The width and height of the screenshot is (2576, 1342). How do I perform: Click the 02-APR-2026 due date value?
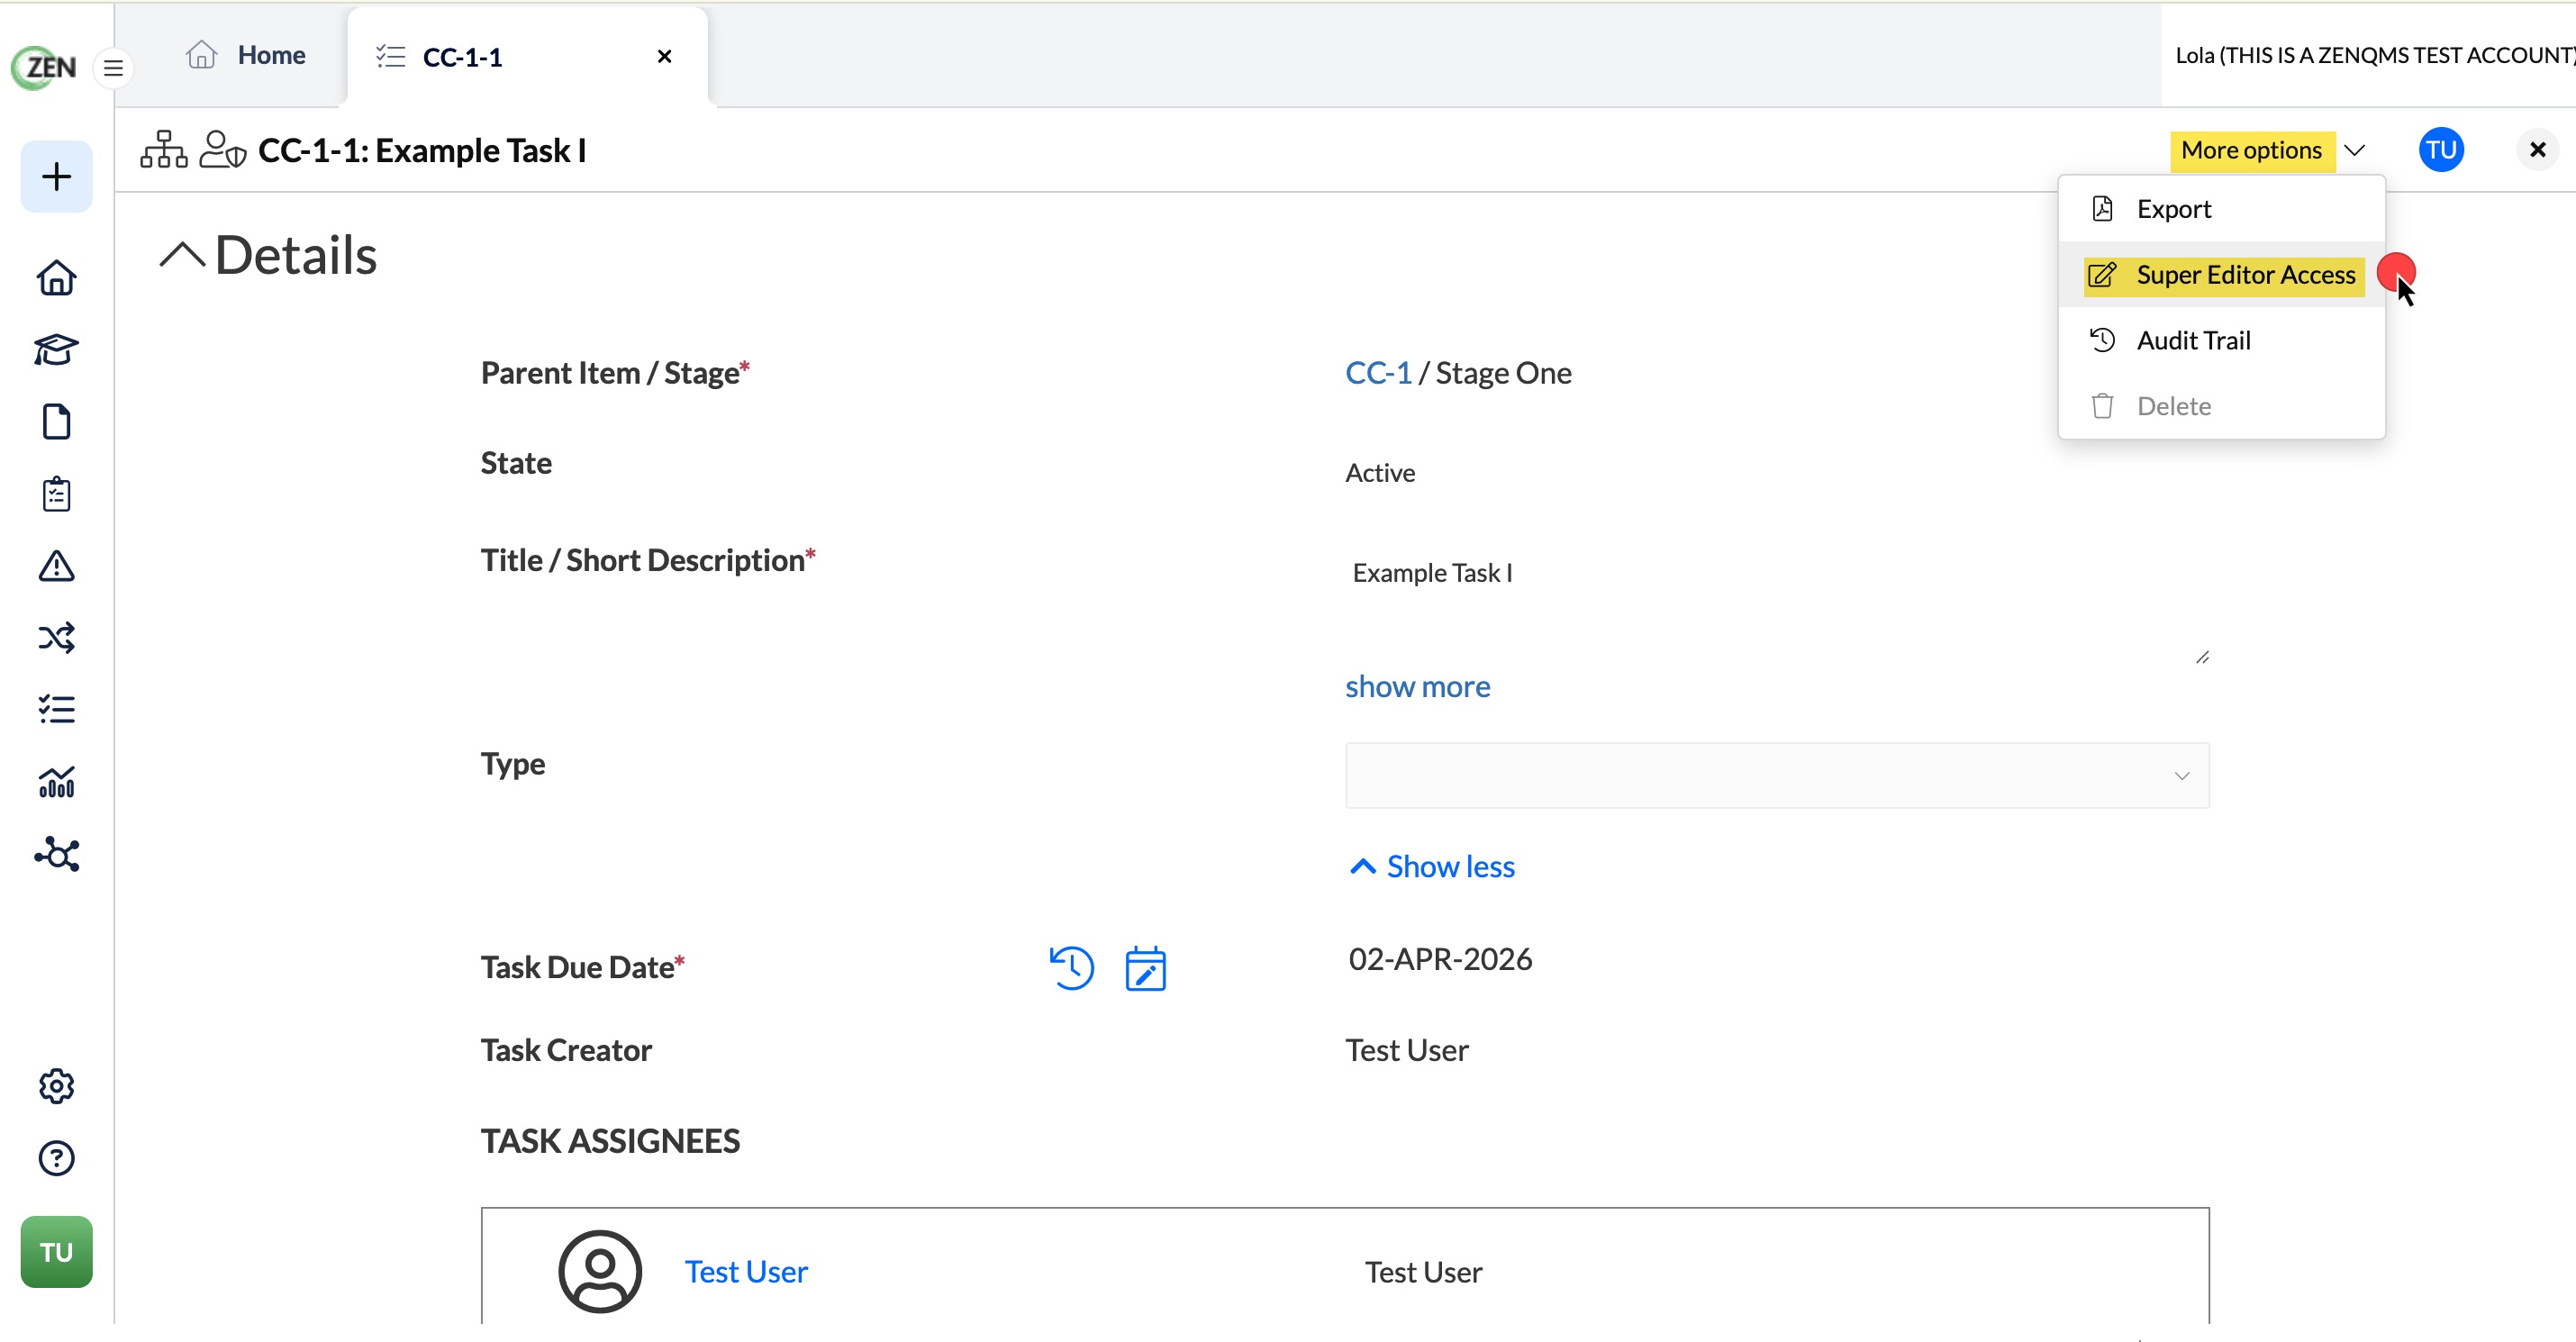(x=1440, y=959)
